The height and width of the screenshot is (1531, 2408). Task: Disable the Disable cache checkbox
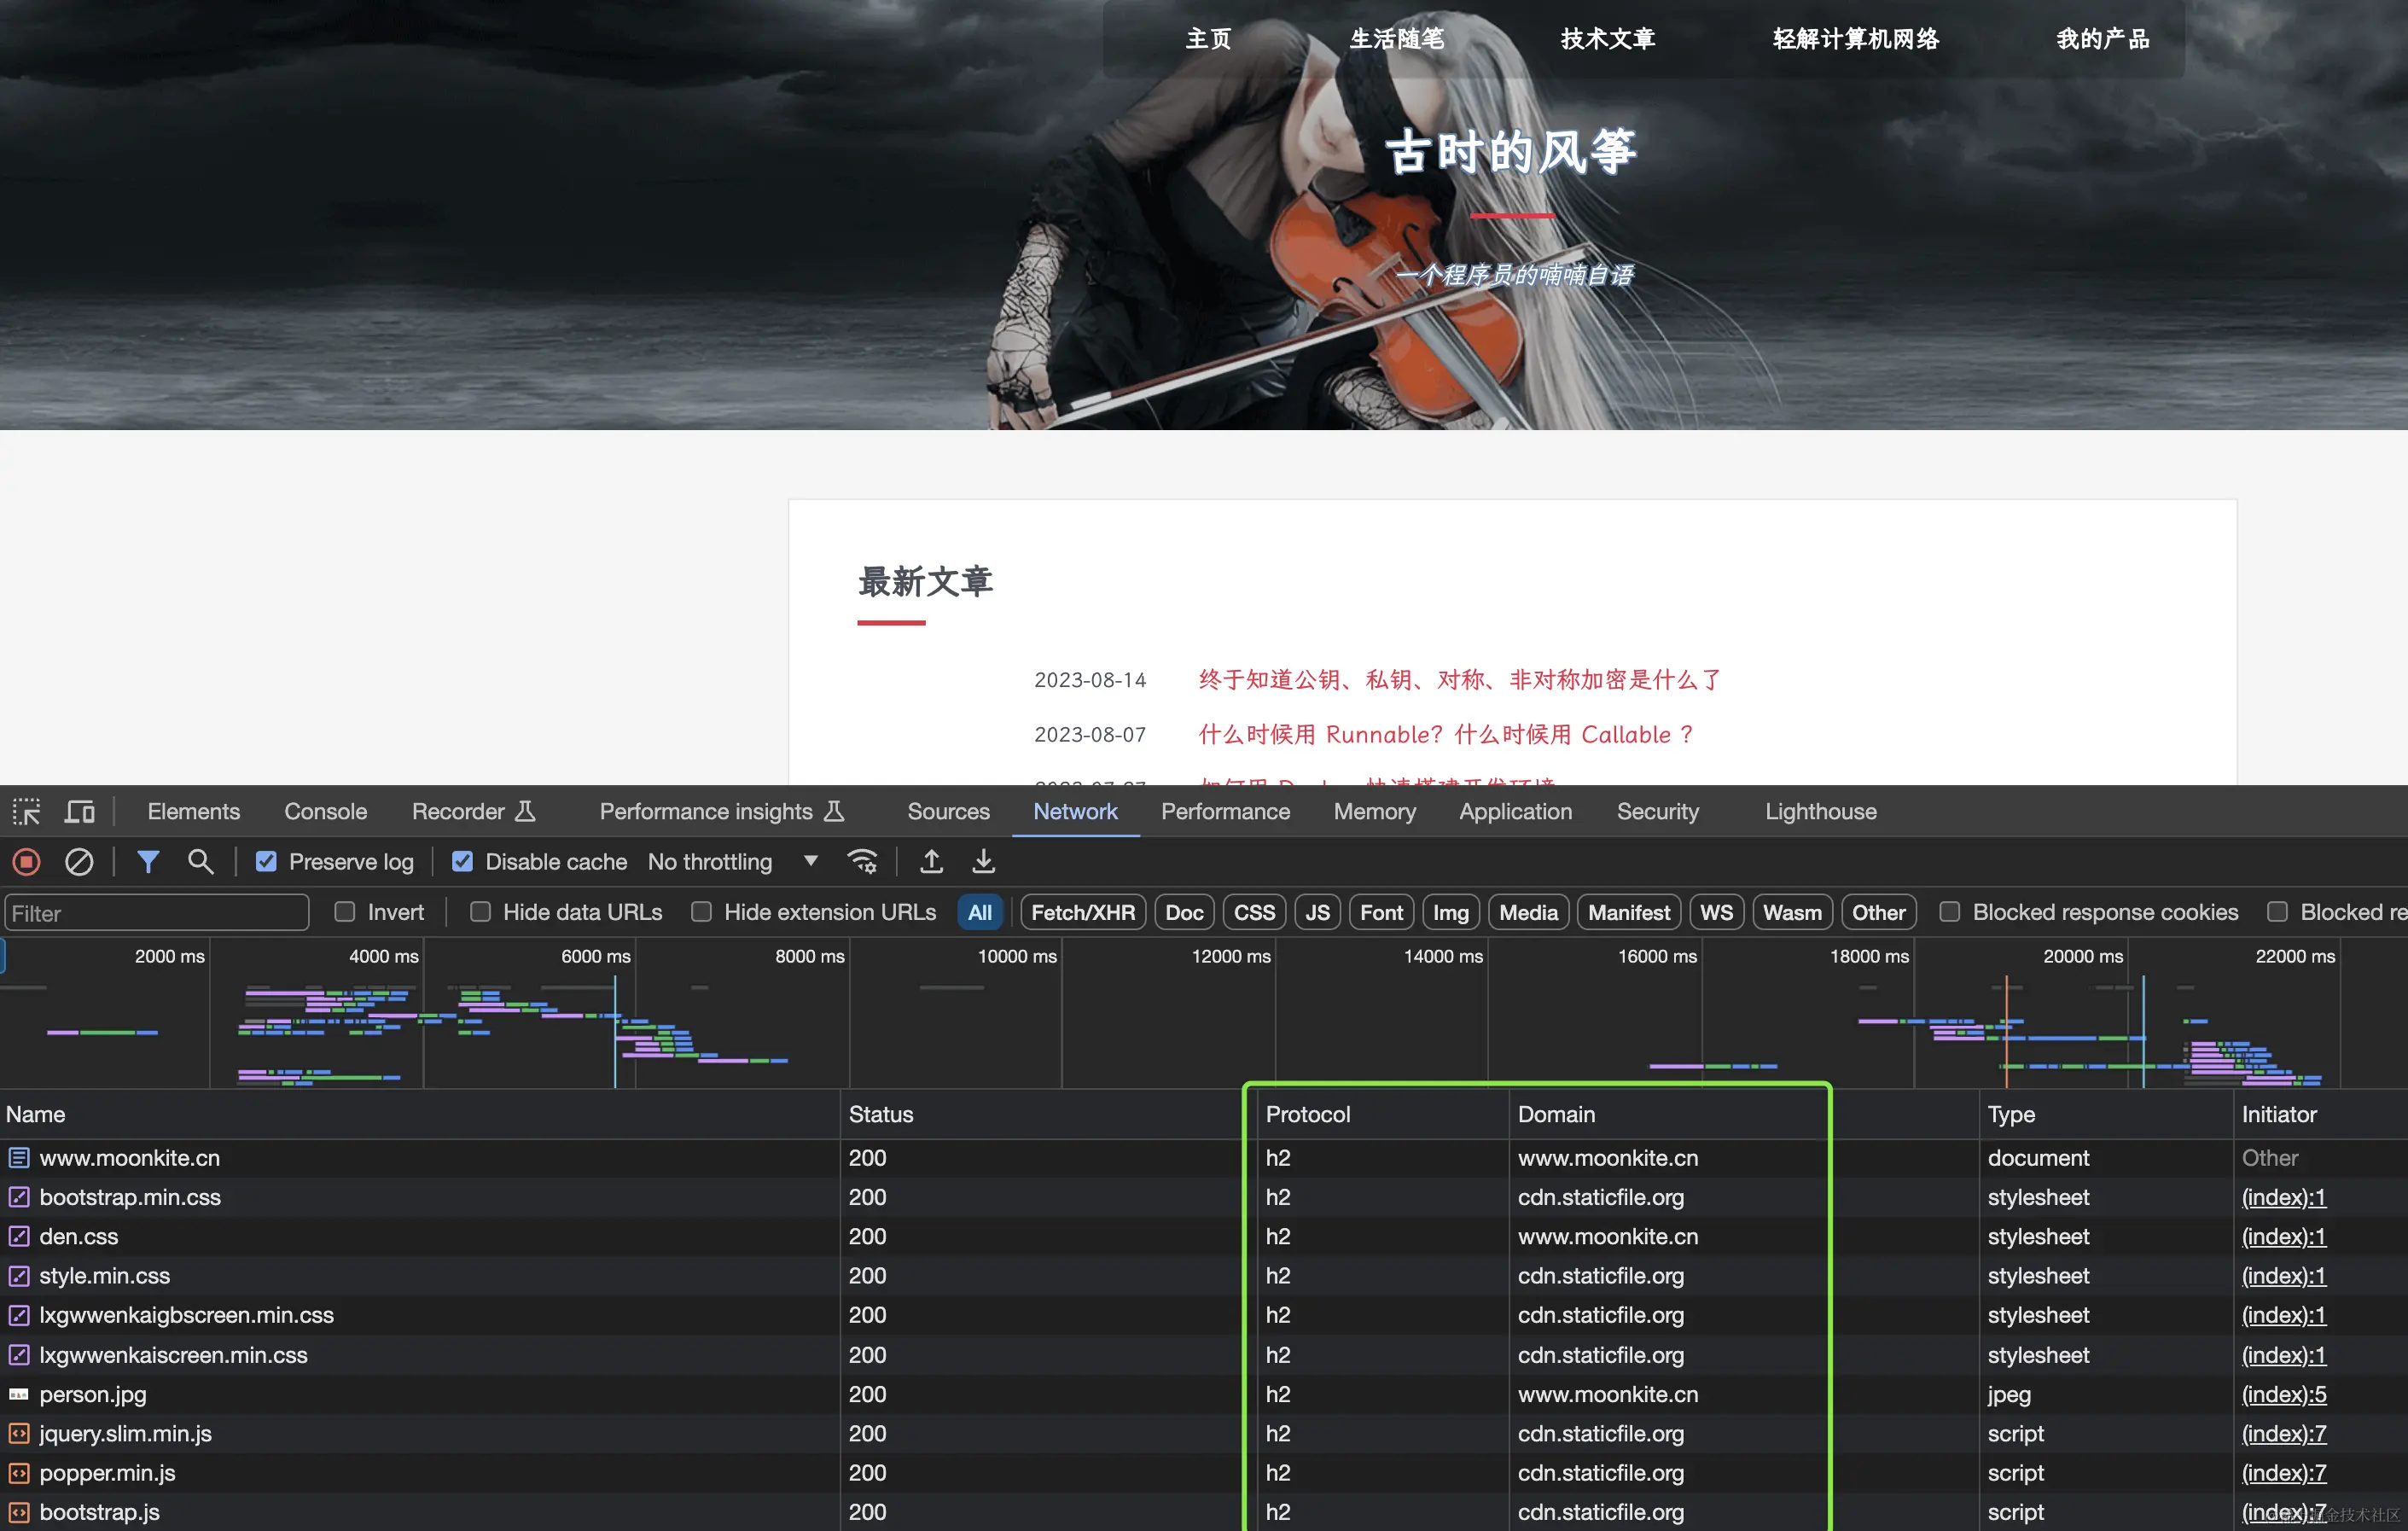(462, 861)
